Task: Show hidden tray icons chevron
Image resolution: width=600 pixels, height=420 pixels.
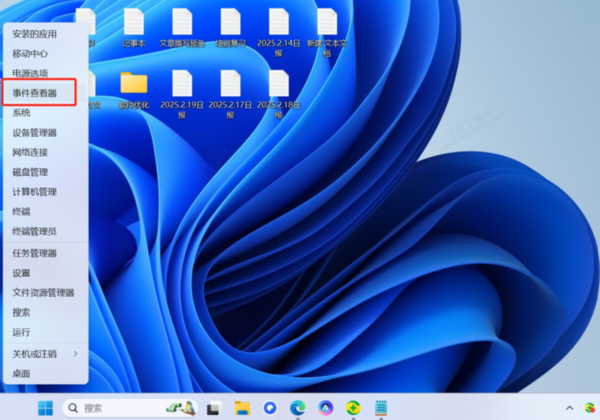Action: coord(569,408)
